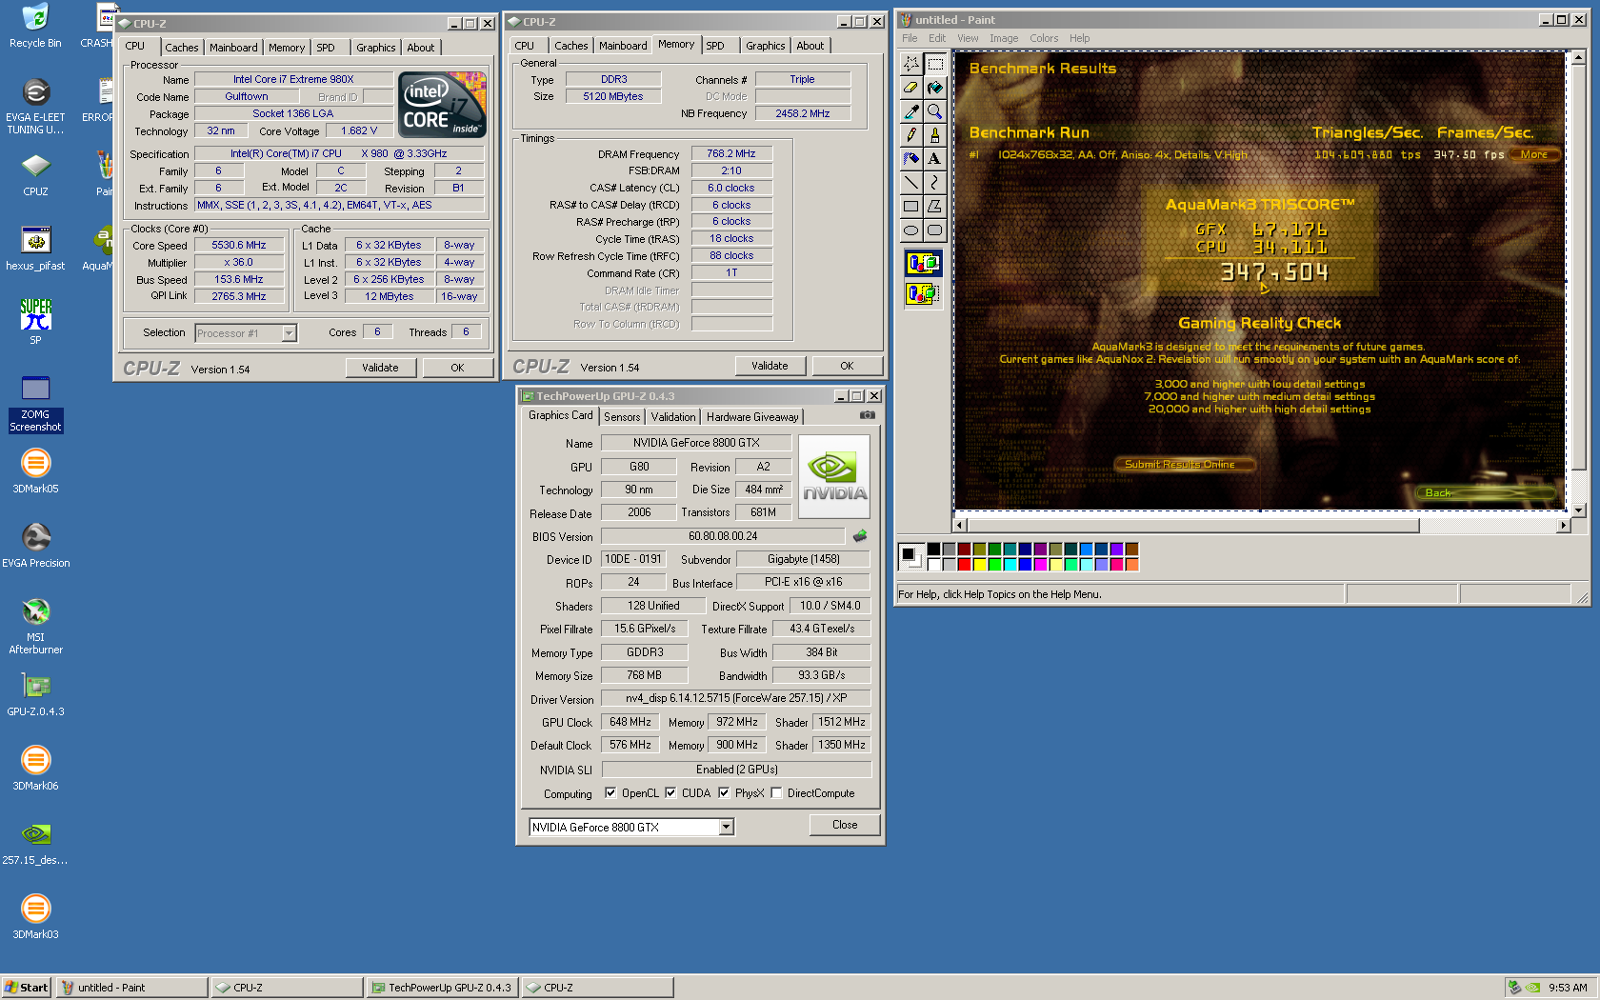Select the Polygon tool in Paint
This screenshot has width=1600, height=1000.
(935, 207)
